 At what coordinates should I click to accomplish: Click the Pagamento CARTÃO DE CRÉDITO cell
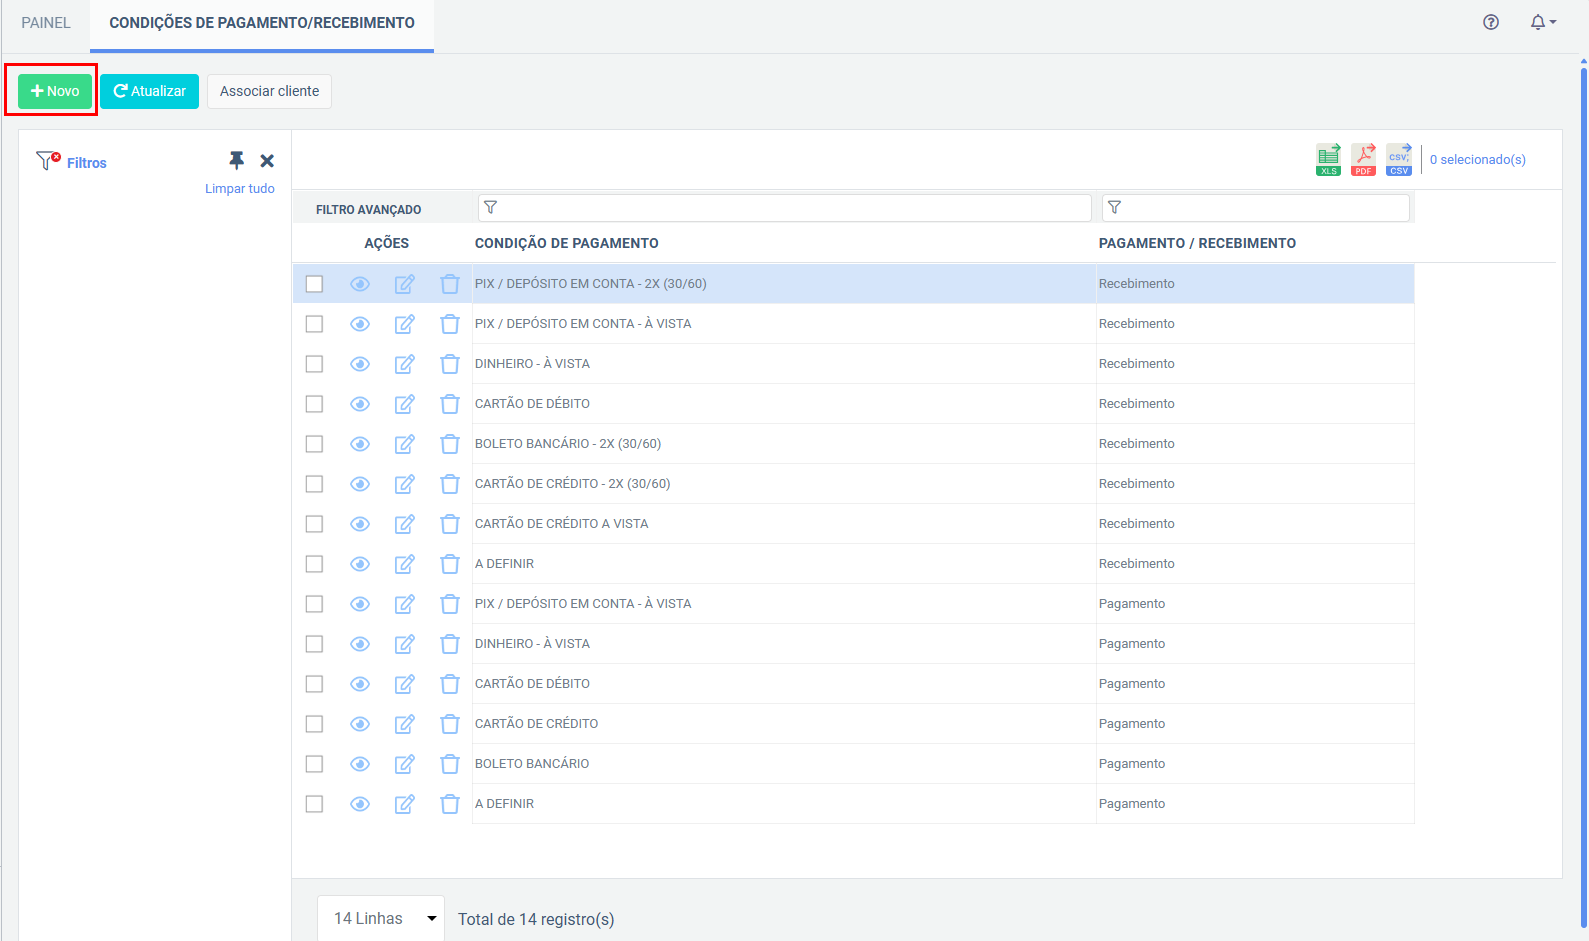point(784,724)
